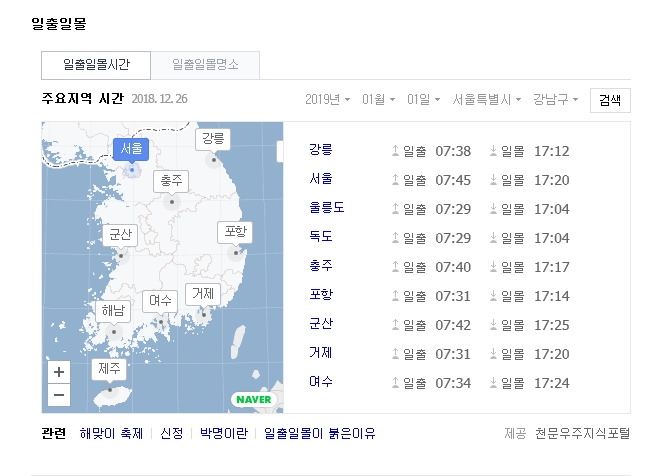Switch to the 일출일몰명소 tab
Viewport: 662px width, 476px height.
click(x=205, y=65)
